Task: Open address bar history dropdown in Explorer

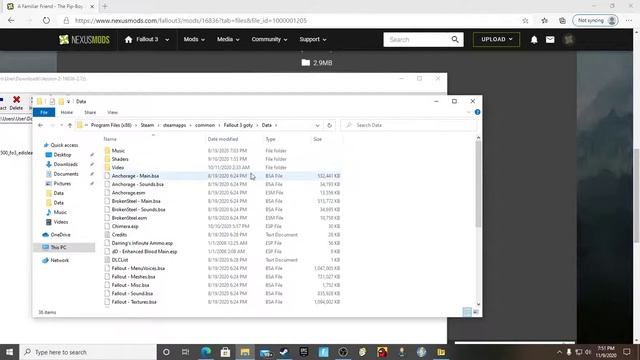Action: pyautogui.click(x=317, y=125)
